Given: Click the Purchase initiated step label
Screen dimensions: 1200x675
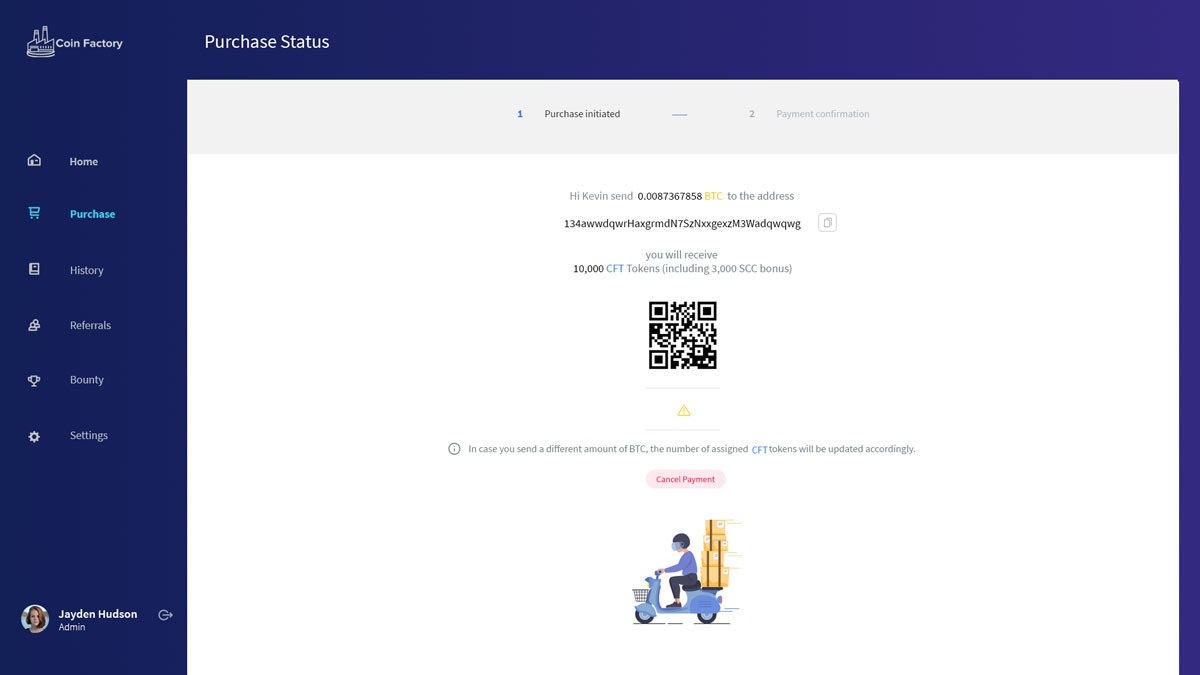Looking at the screenshot, I should 582,114.
